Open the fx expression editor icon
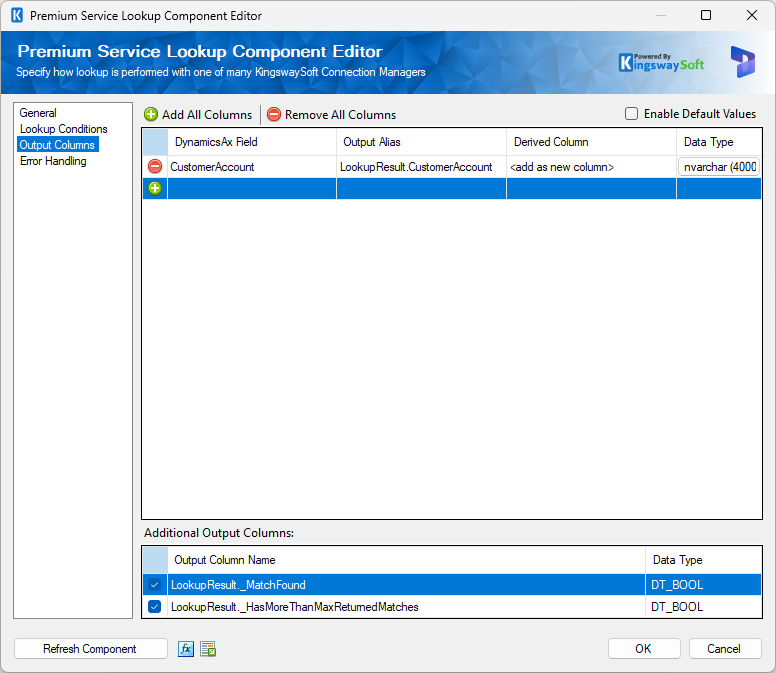Image resolution: width=776 pixels, height=673 pixels. coord(186,649)
